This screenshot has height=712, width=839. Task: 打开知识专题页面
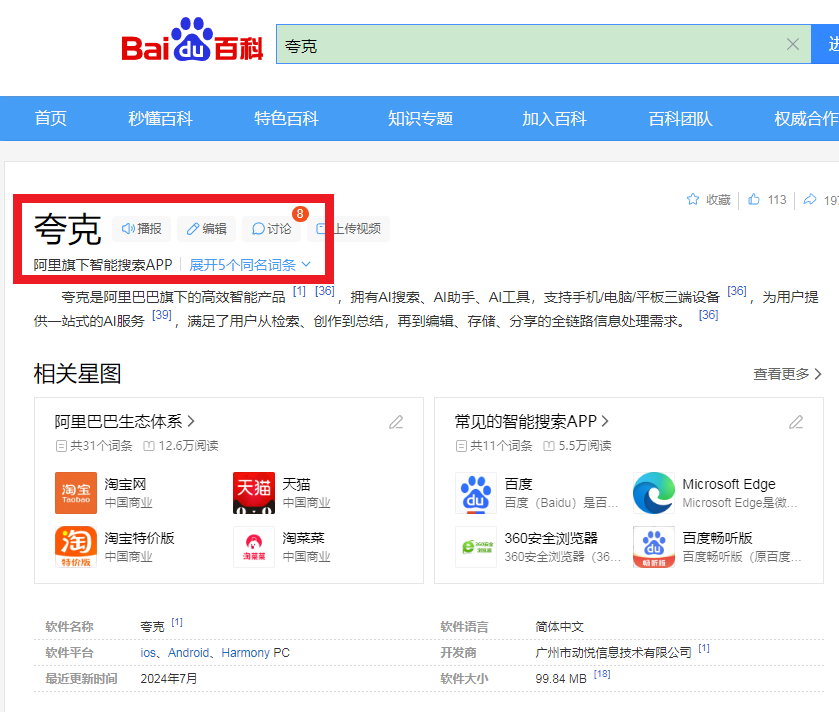click(420, 118)
